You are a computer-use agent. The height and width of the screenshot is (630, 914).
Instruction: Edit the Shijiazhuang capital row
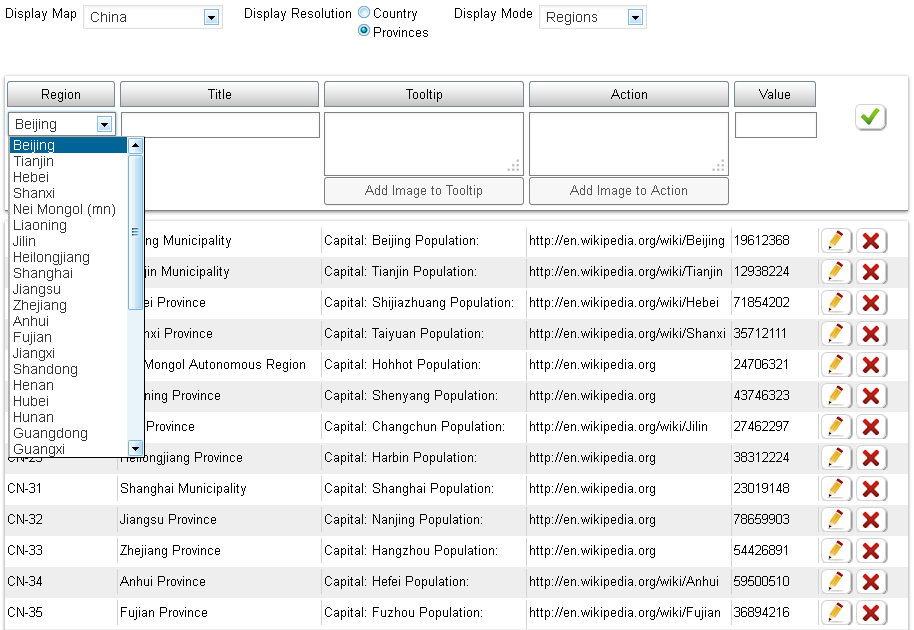[x=836, y=302]
